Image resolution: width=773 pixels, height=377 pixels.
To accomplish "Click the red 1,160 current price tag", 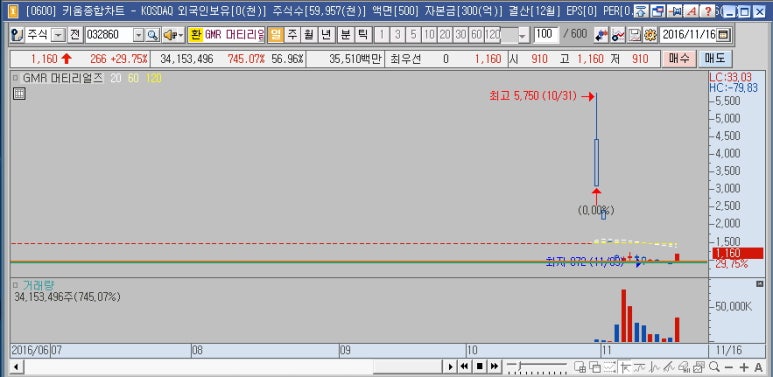I will pyautogui.click(x=738, y=253).
